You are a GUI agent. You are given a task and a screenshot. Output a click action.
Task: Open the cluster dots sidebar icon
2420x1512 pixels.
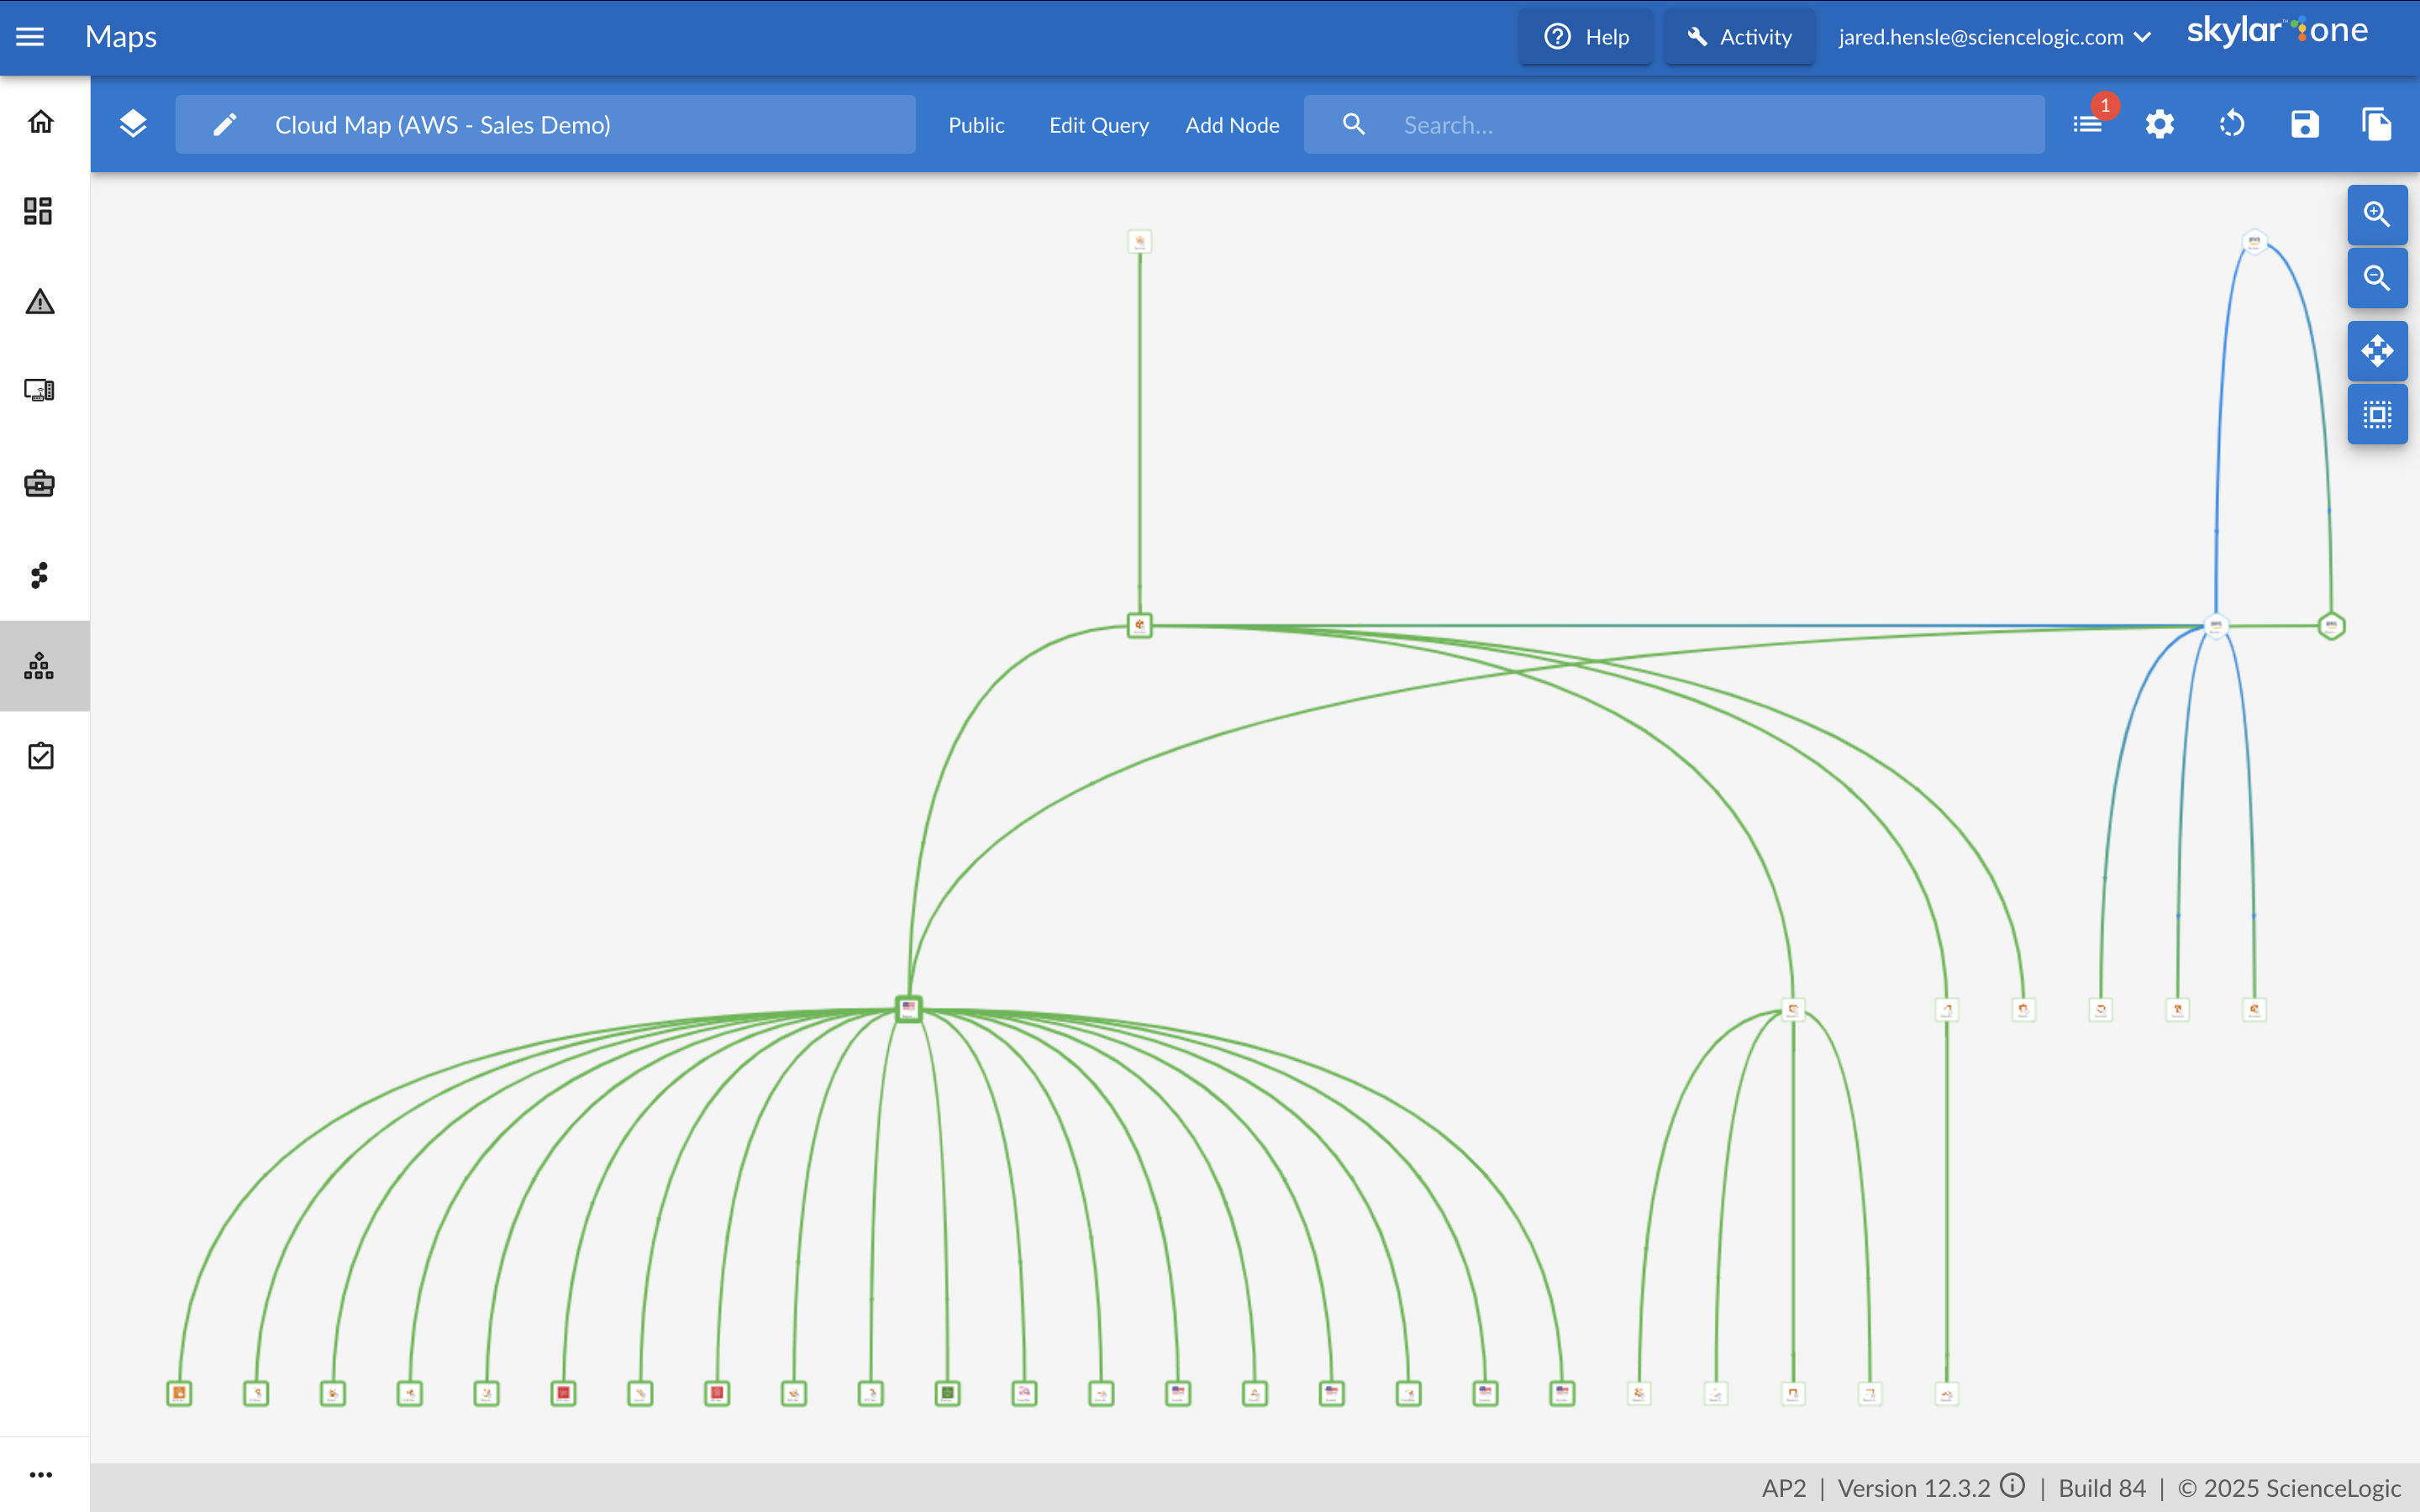39,575
